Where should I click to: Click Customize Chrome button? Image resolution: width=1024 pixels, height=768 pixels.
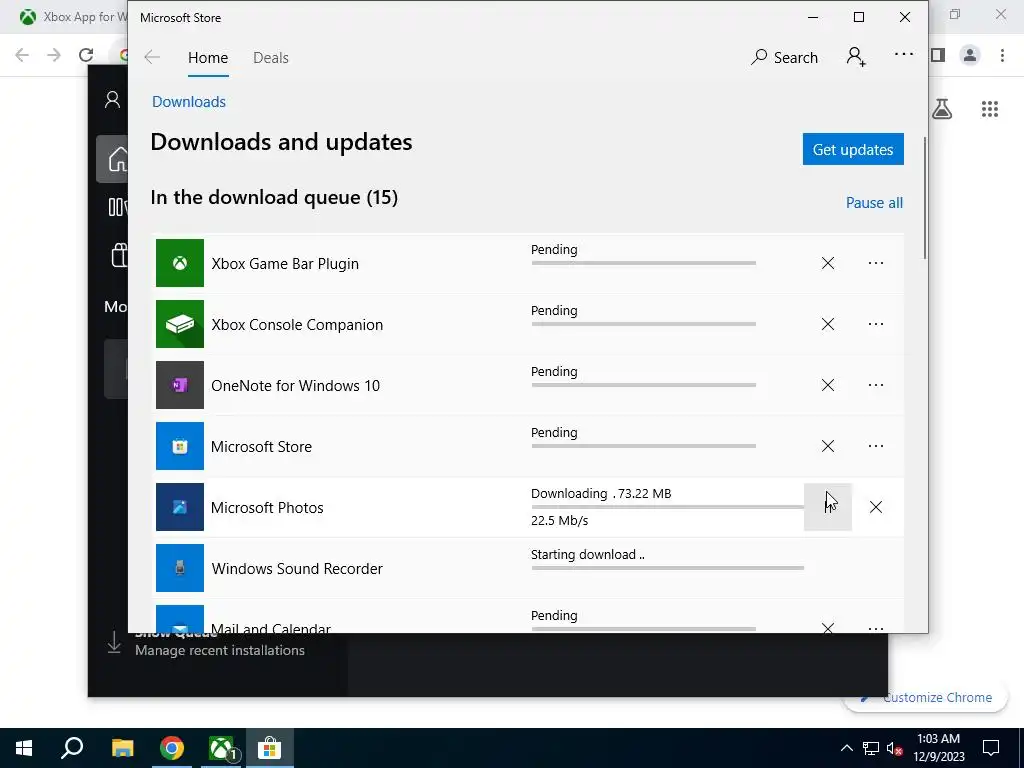coord(925,697)
